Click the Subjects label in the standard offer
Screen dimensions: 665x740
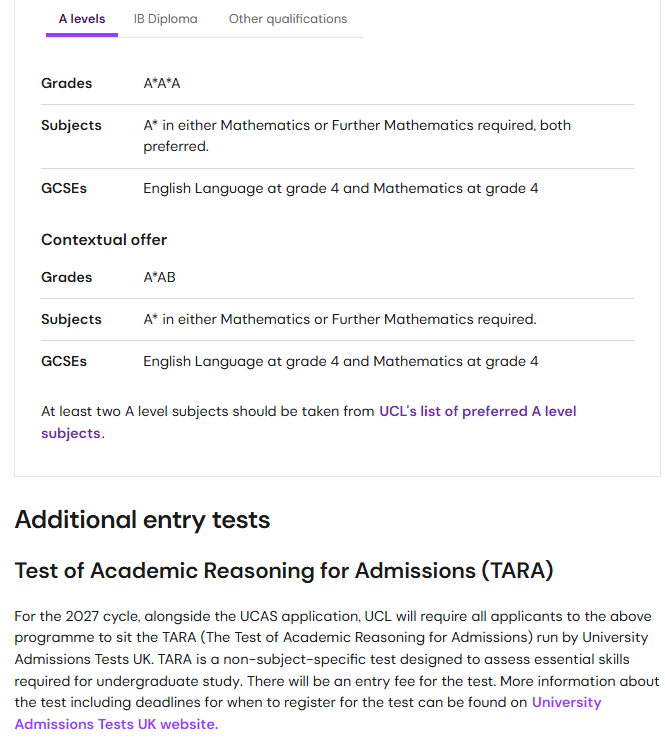pyautogui.click(x=71, y=126)
